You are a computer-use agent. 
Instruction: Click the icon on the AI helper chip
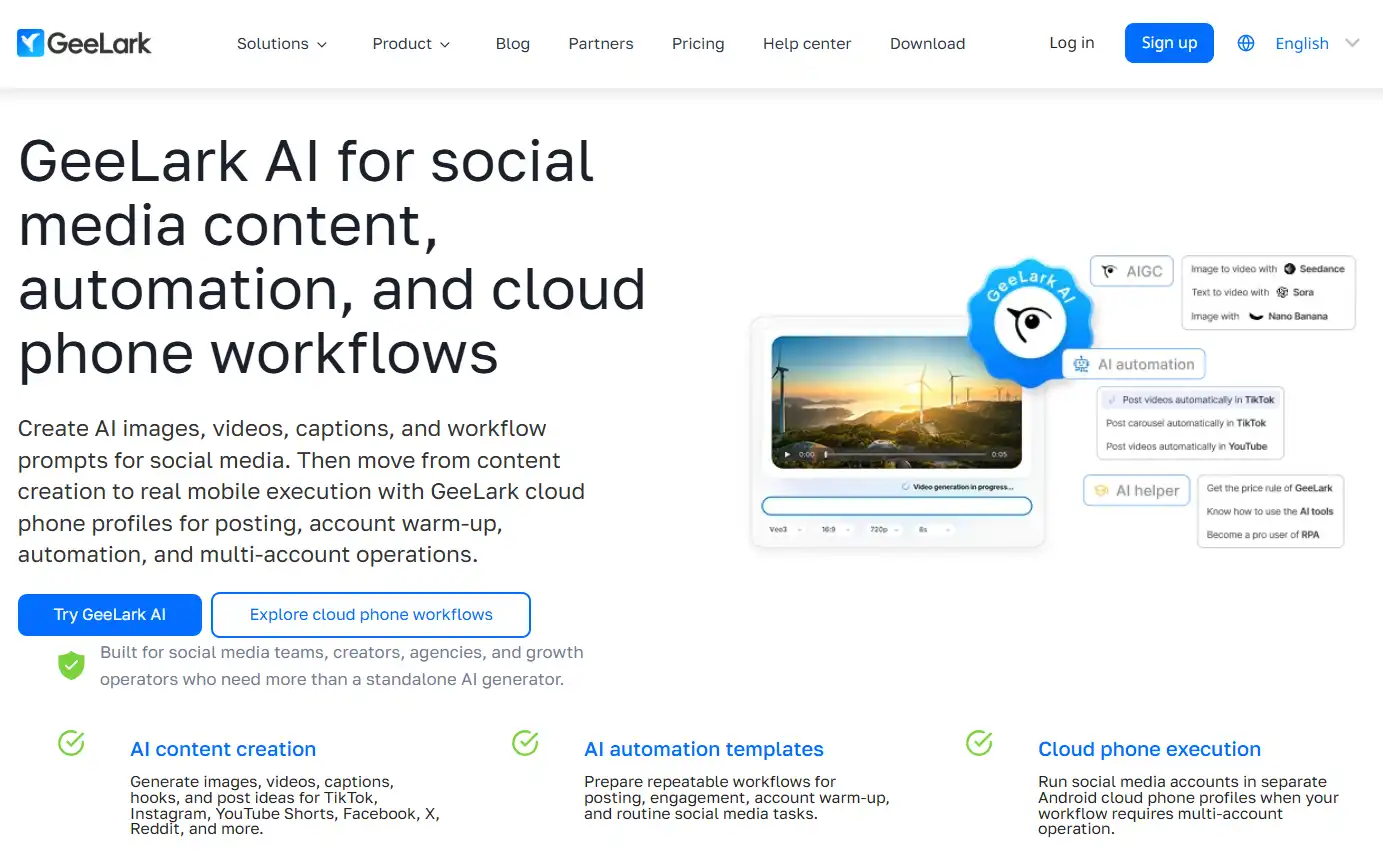point(1101,491)
